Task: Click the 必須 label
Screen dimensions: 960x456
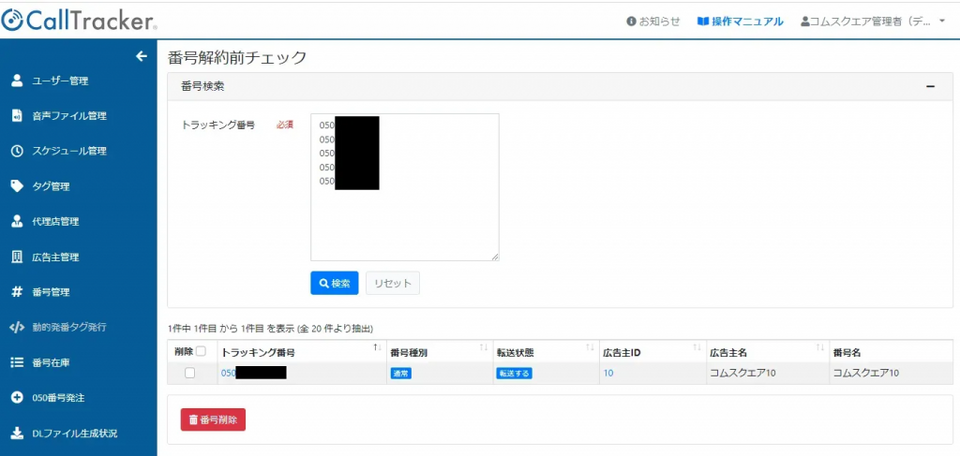Action: click(x=285, y=125)
